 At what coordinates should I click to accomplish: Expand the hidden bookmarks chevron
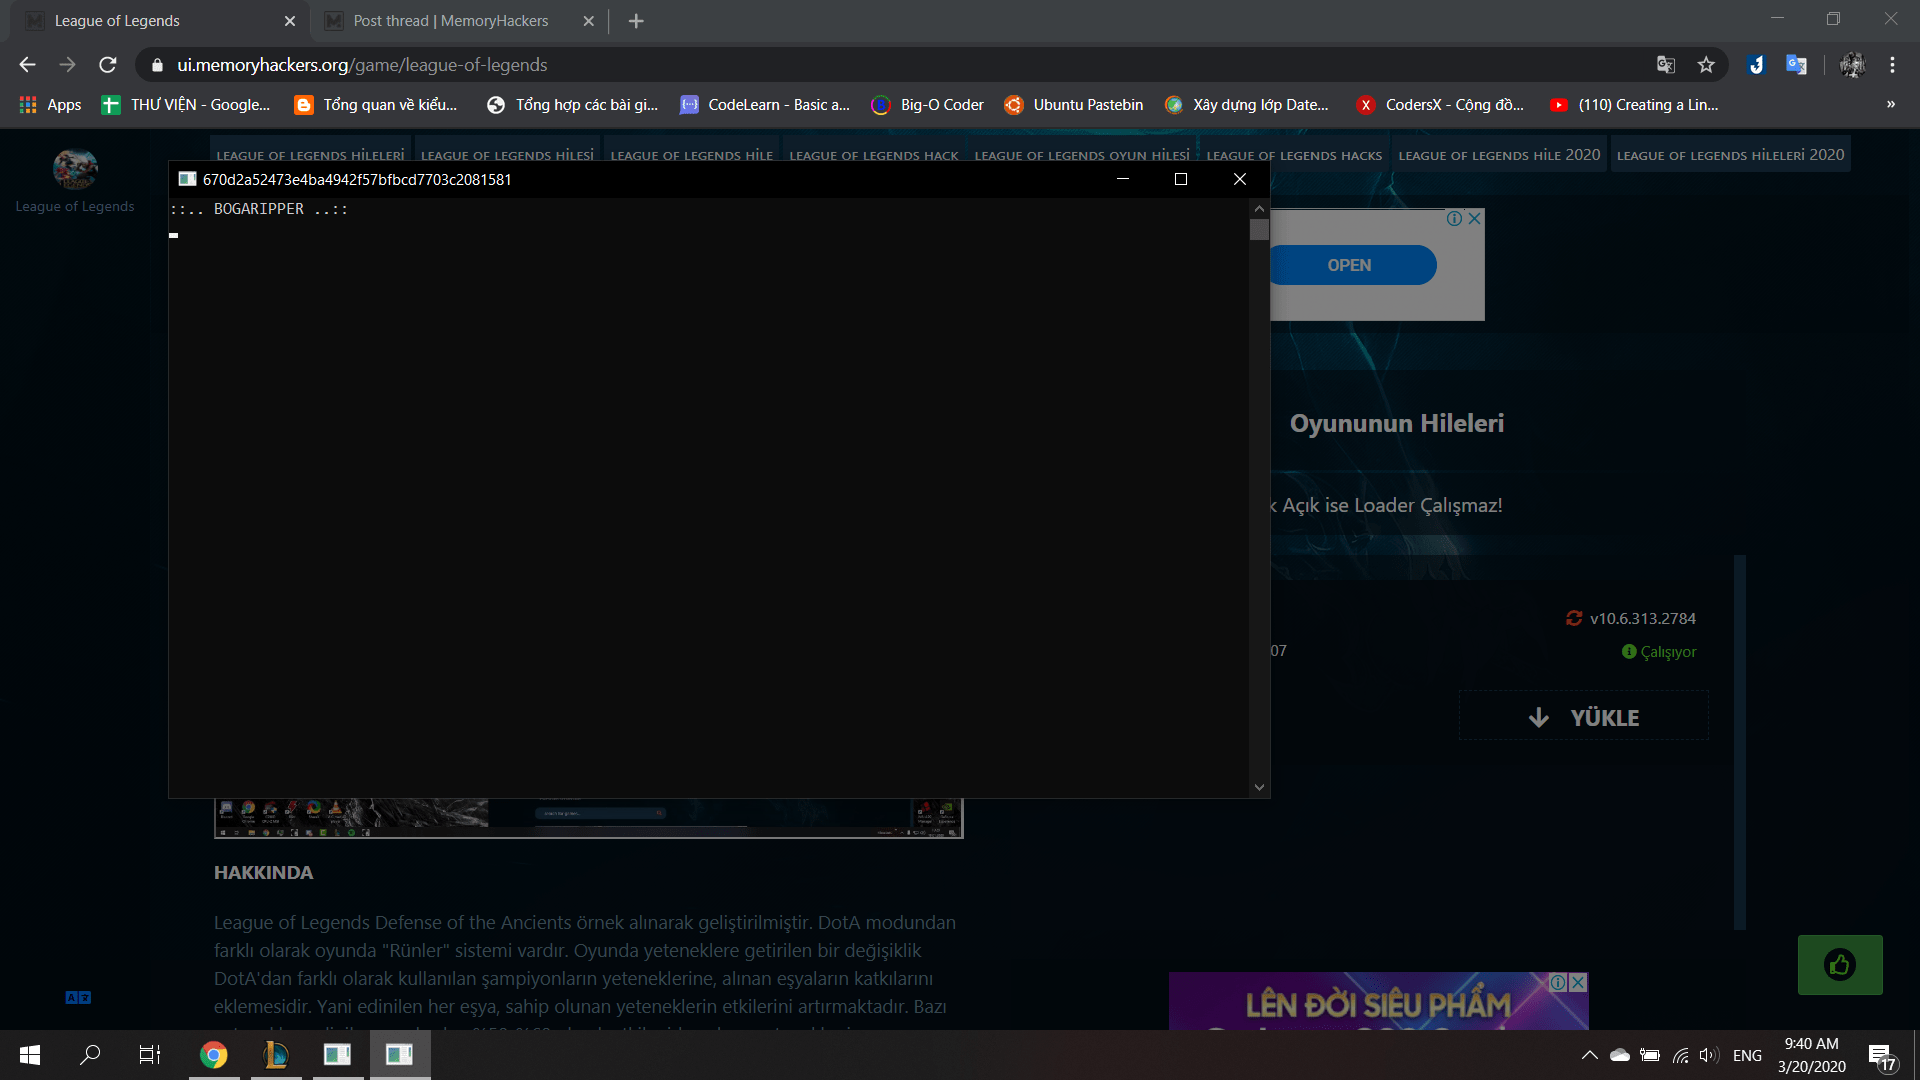pos(1890,105)
